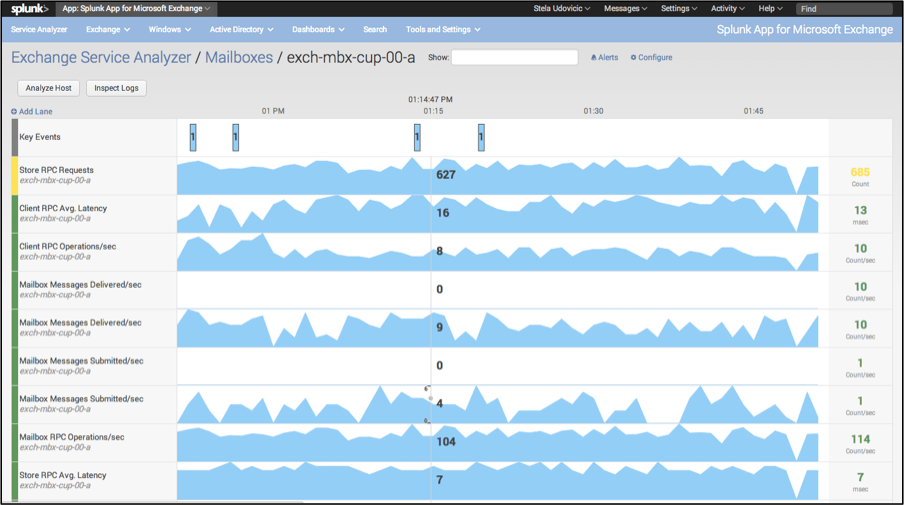Open the Exchange Service Analyzer breadcrumb link
This screenshot has height=505, width=904.
tap(101, 58)
